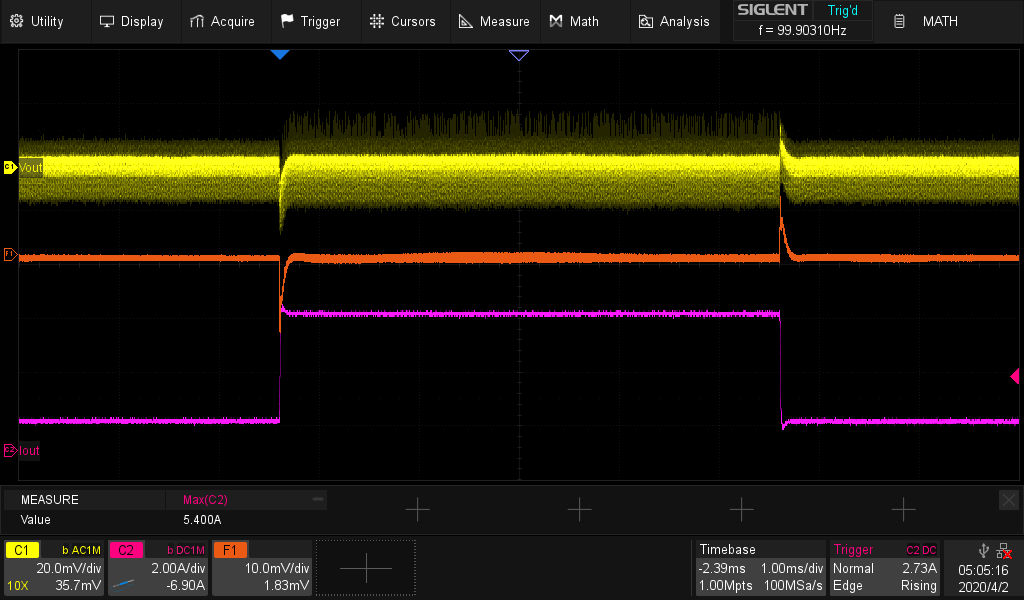This screenshot has height=600, width=1024.
Task: Click the Display monitor icon
Action: click(107, 21)
